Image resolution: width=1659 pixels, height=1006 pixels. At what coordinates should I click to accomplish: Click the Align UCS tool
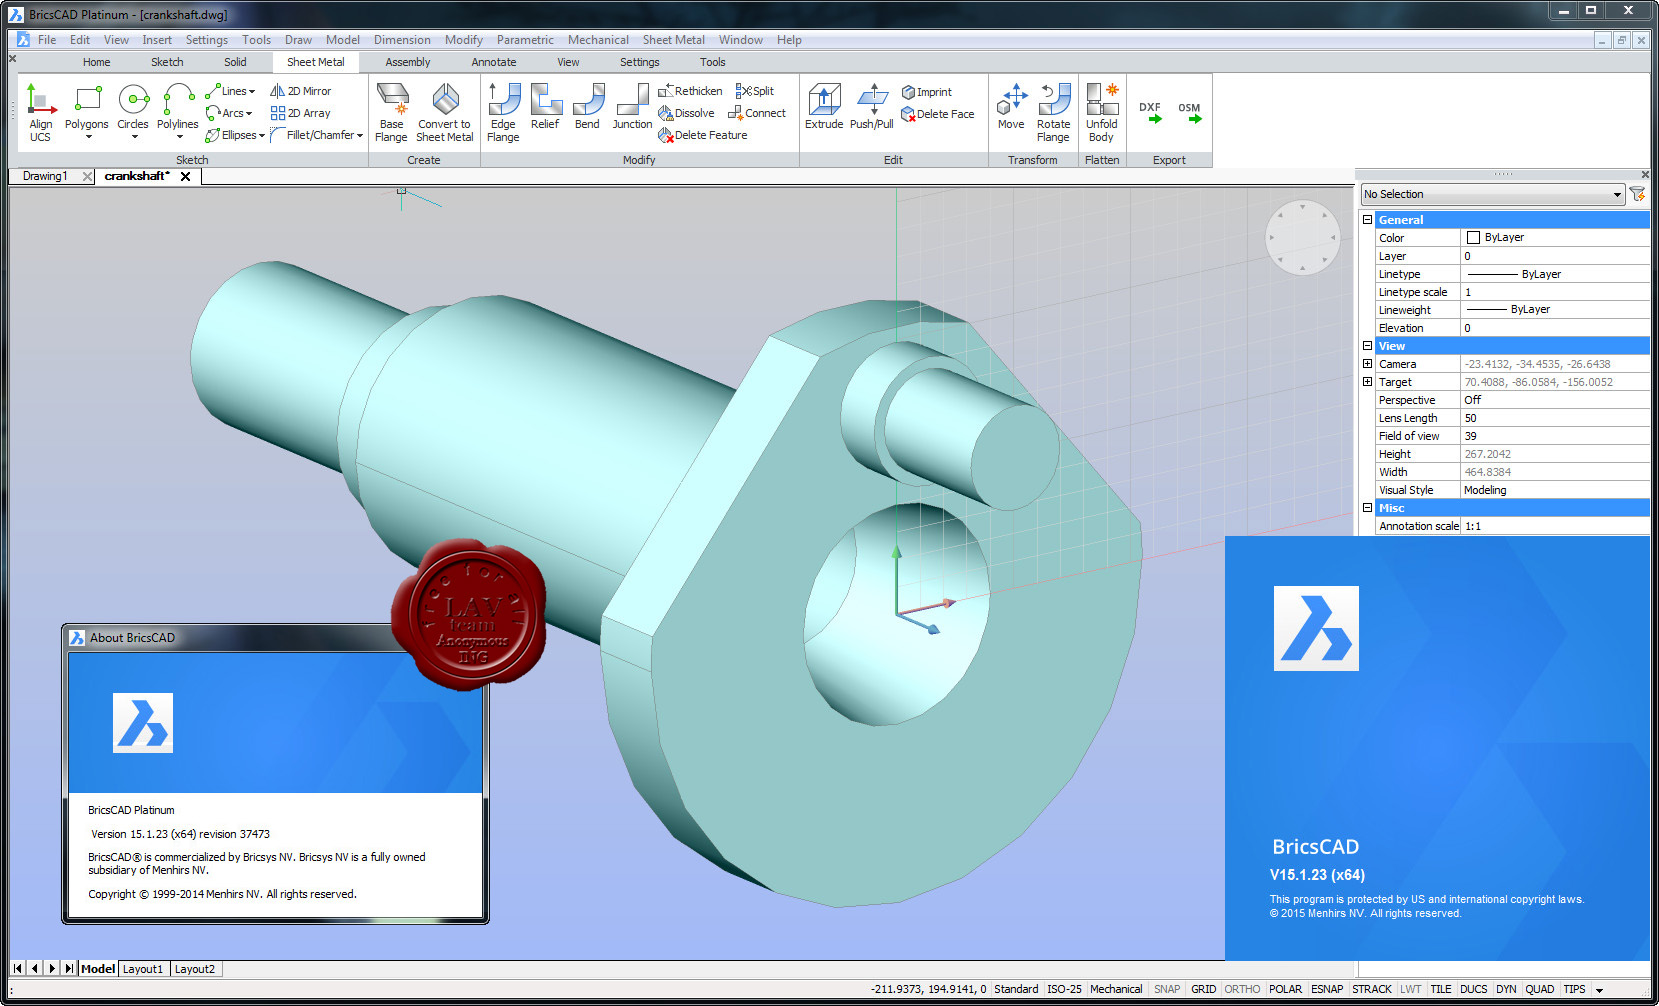tap(40, 113)
